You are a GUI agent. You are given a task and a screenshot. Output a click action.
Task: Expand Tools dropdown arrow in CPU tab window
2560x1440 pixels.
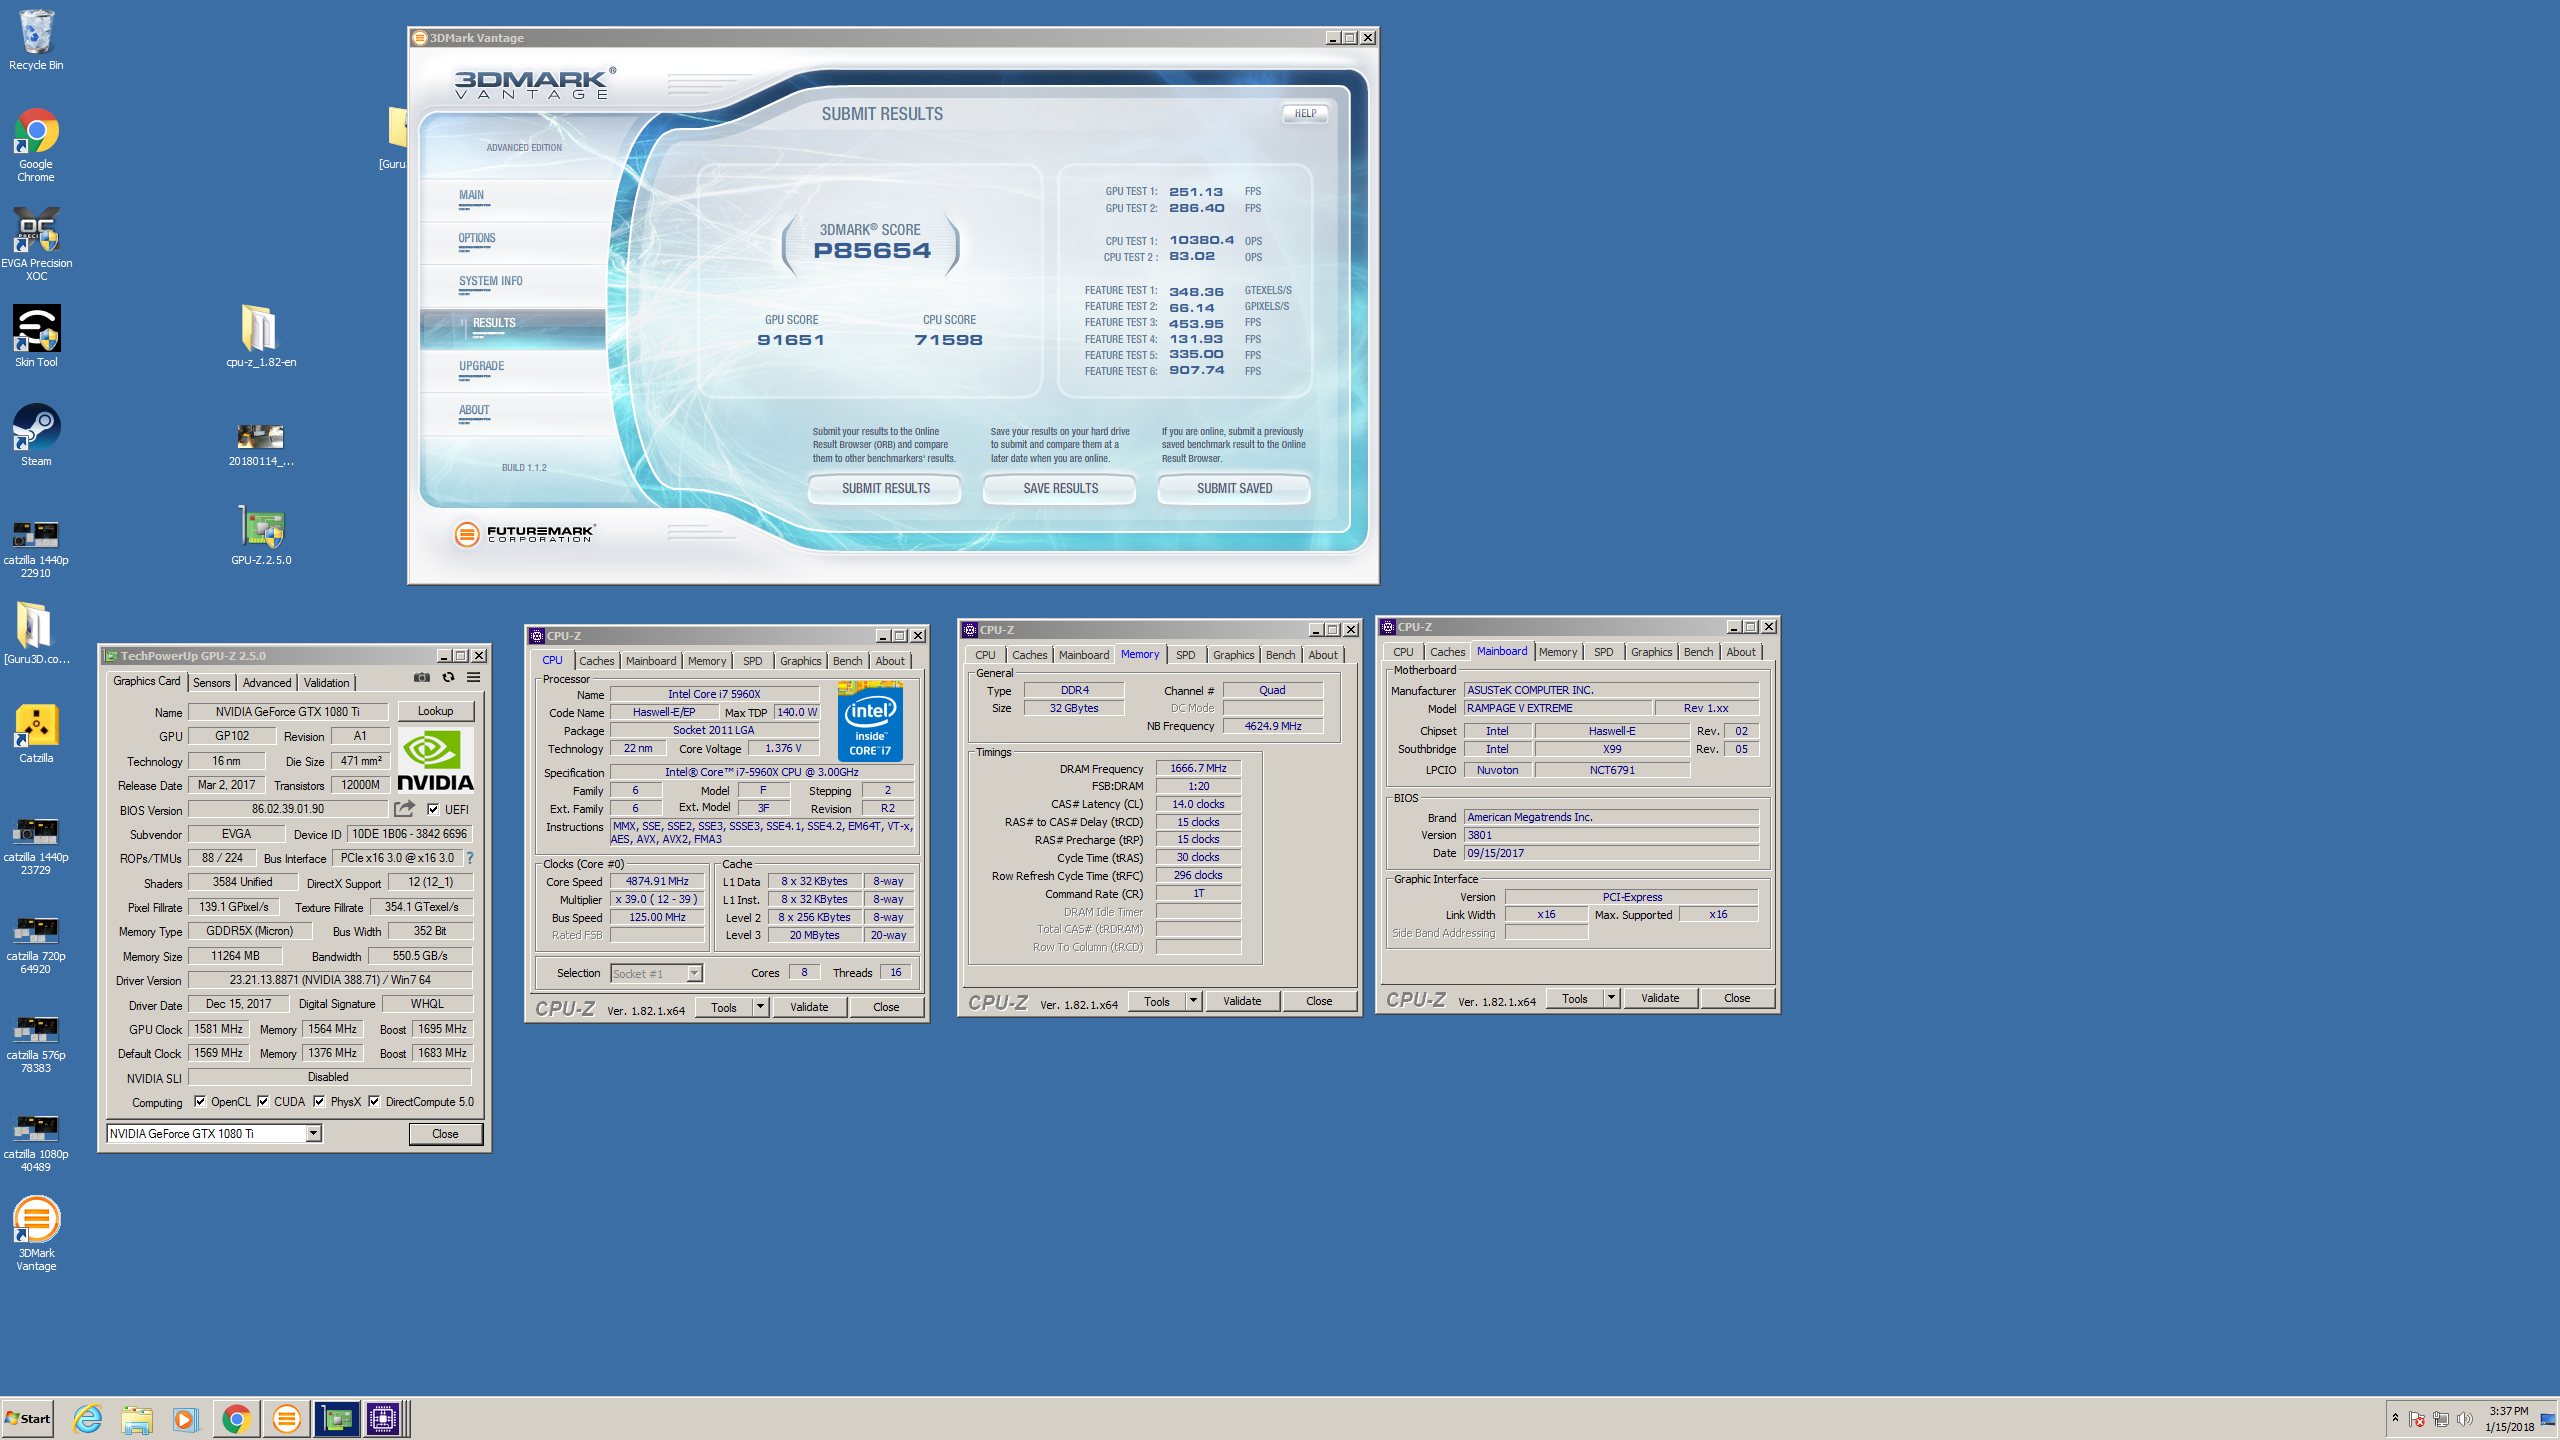pyautogui.click(x=760, y=1007)
